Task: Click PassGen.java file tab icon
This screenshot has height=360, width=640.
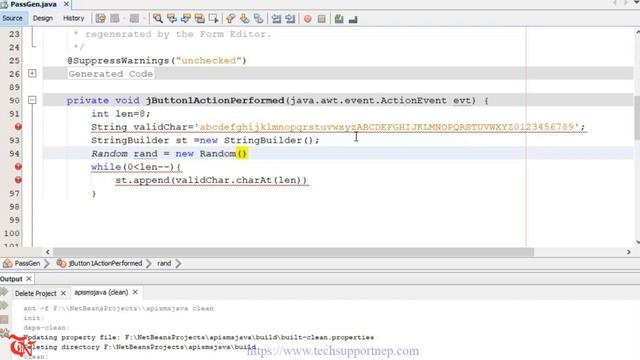Action: 4,4
